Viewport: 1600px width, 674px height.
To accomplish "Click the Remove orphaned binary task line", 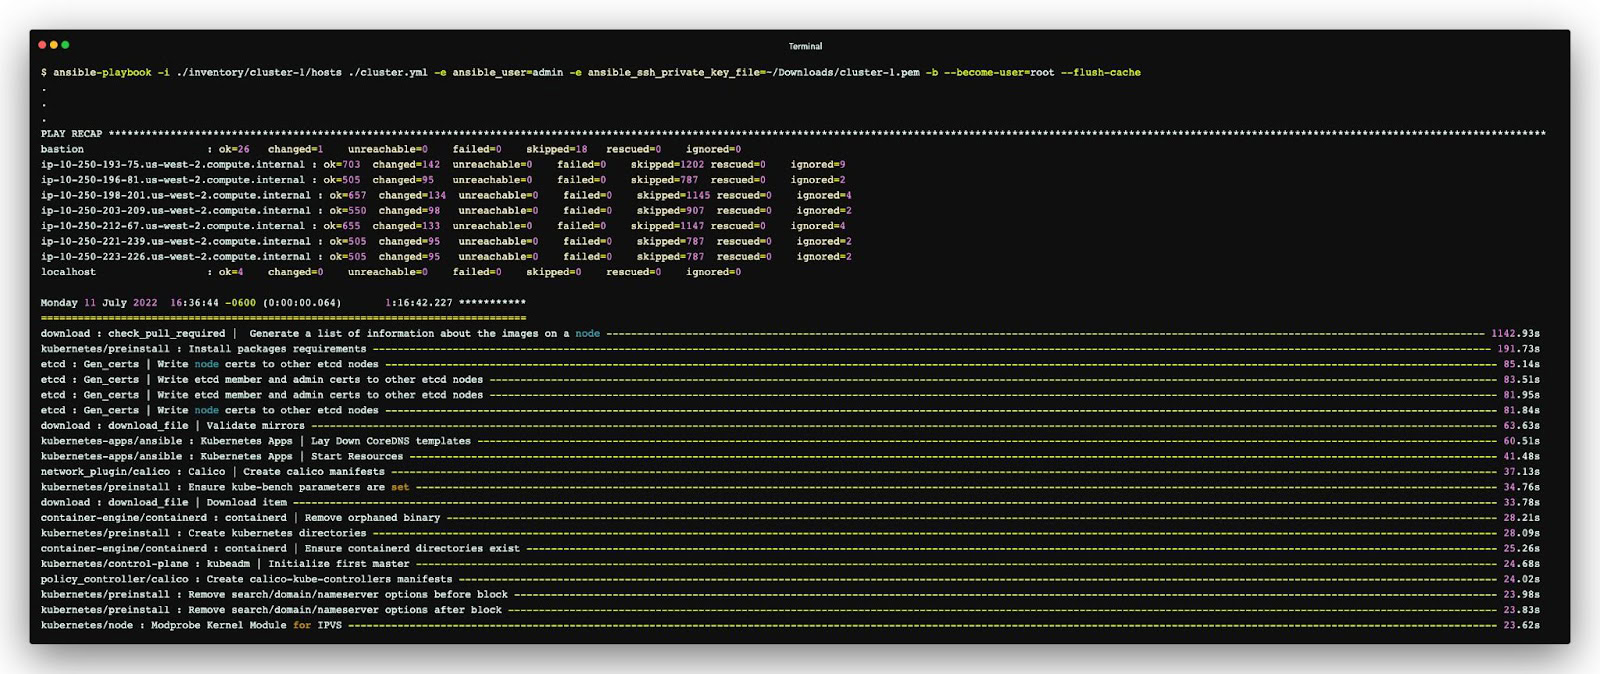I will [790, 518].
